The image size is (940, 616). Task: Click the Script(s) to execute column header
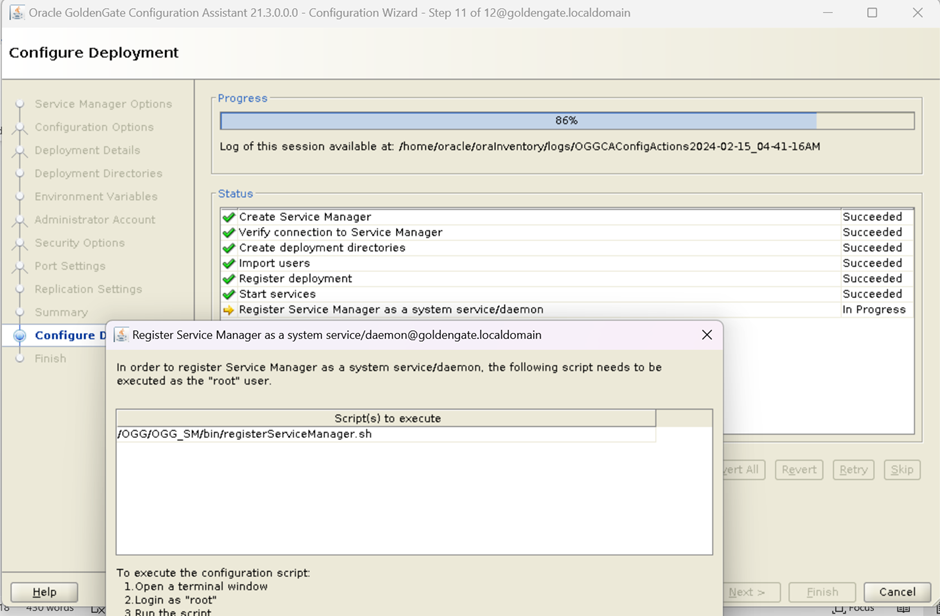pyautogui.click(x=386, y=418)
